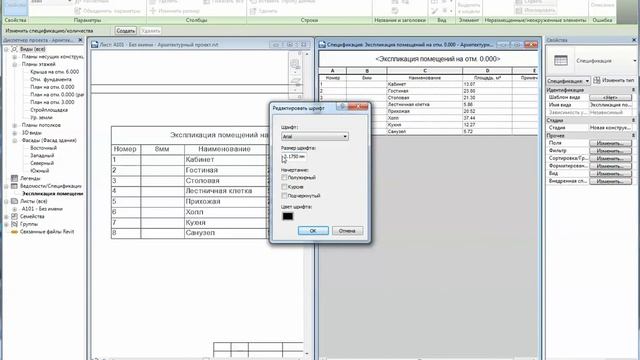Enable the Полужирный bold checkbox
Image resolution: width=640 pixels, height=360 pixels.
click(284, 178)
